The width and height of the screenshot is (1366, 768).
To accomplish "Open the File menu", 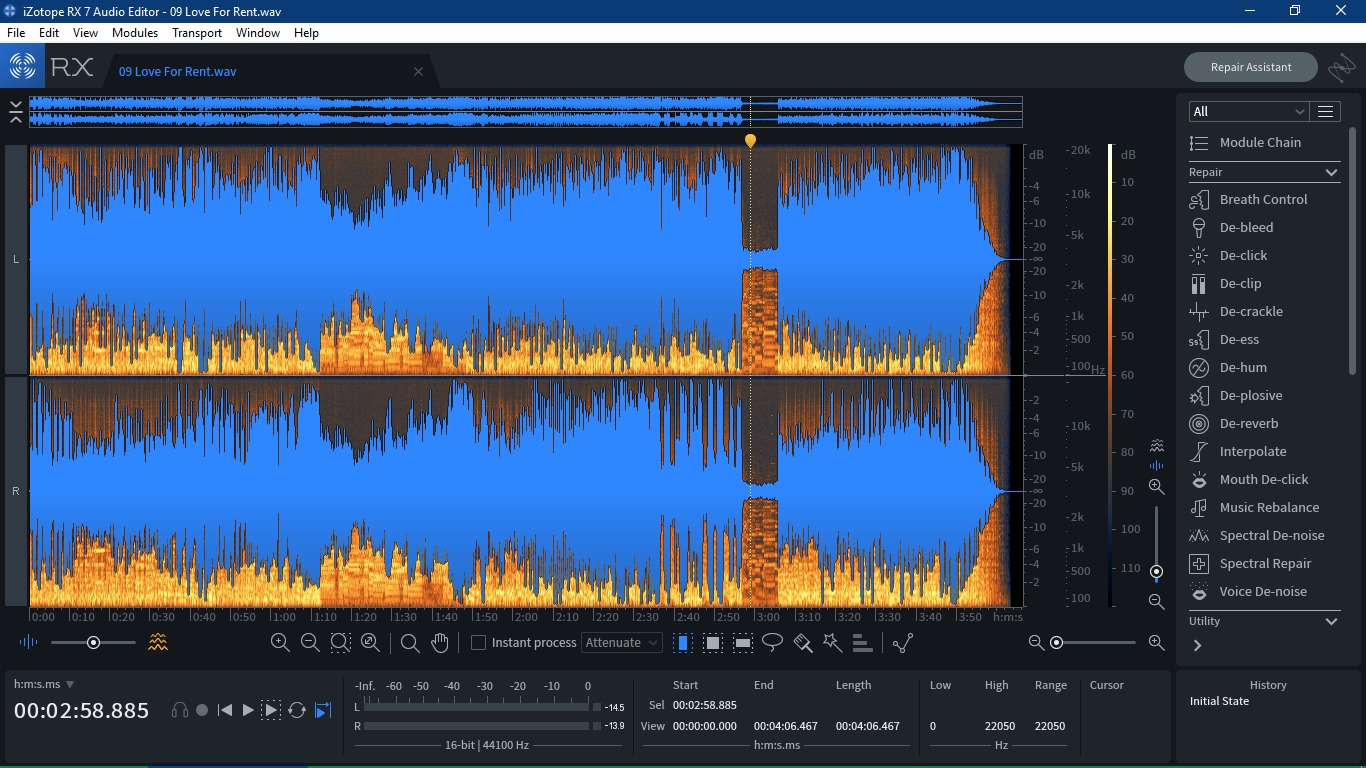I will click(16, 33).
